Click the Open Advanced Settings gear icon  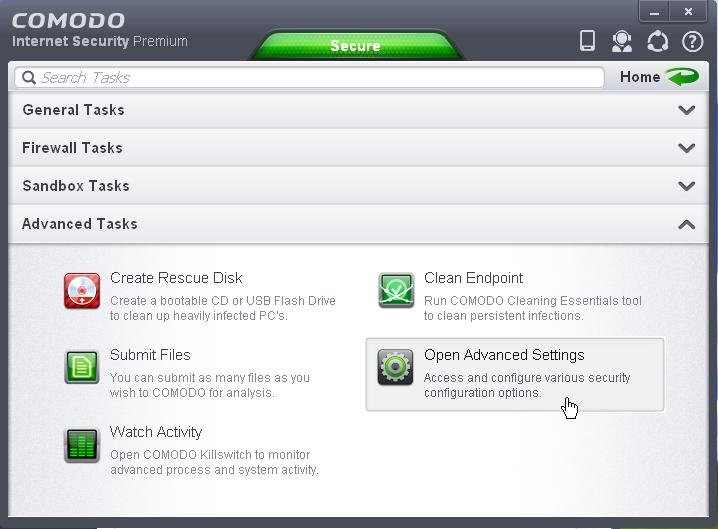396,367
